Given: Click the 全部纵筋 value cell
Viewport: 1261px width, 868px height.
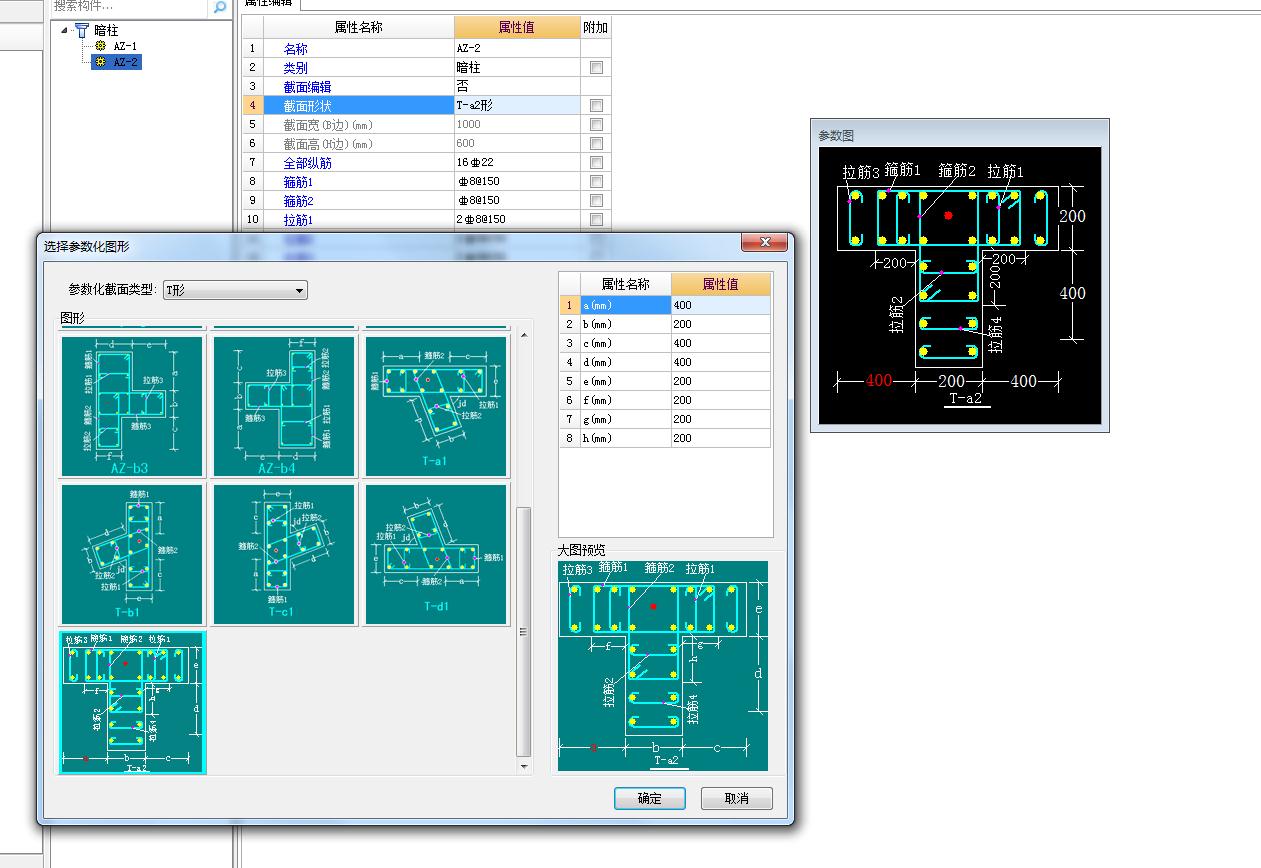Looking at the screenshot, I should 516,162.
